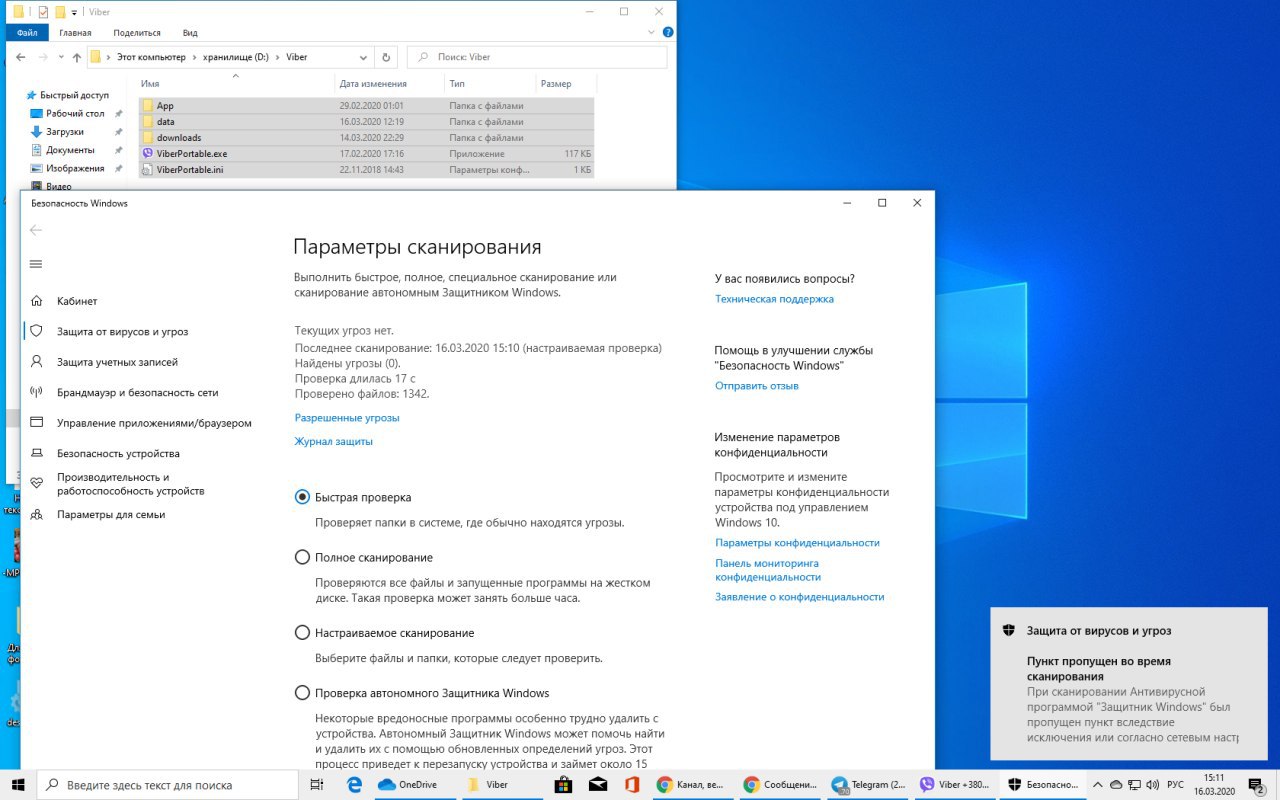Screen dimensions: 1280x800
Task: Click the Properties checkmark icon in Explorer title bar
Action: [x=42, y=12]
